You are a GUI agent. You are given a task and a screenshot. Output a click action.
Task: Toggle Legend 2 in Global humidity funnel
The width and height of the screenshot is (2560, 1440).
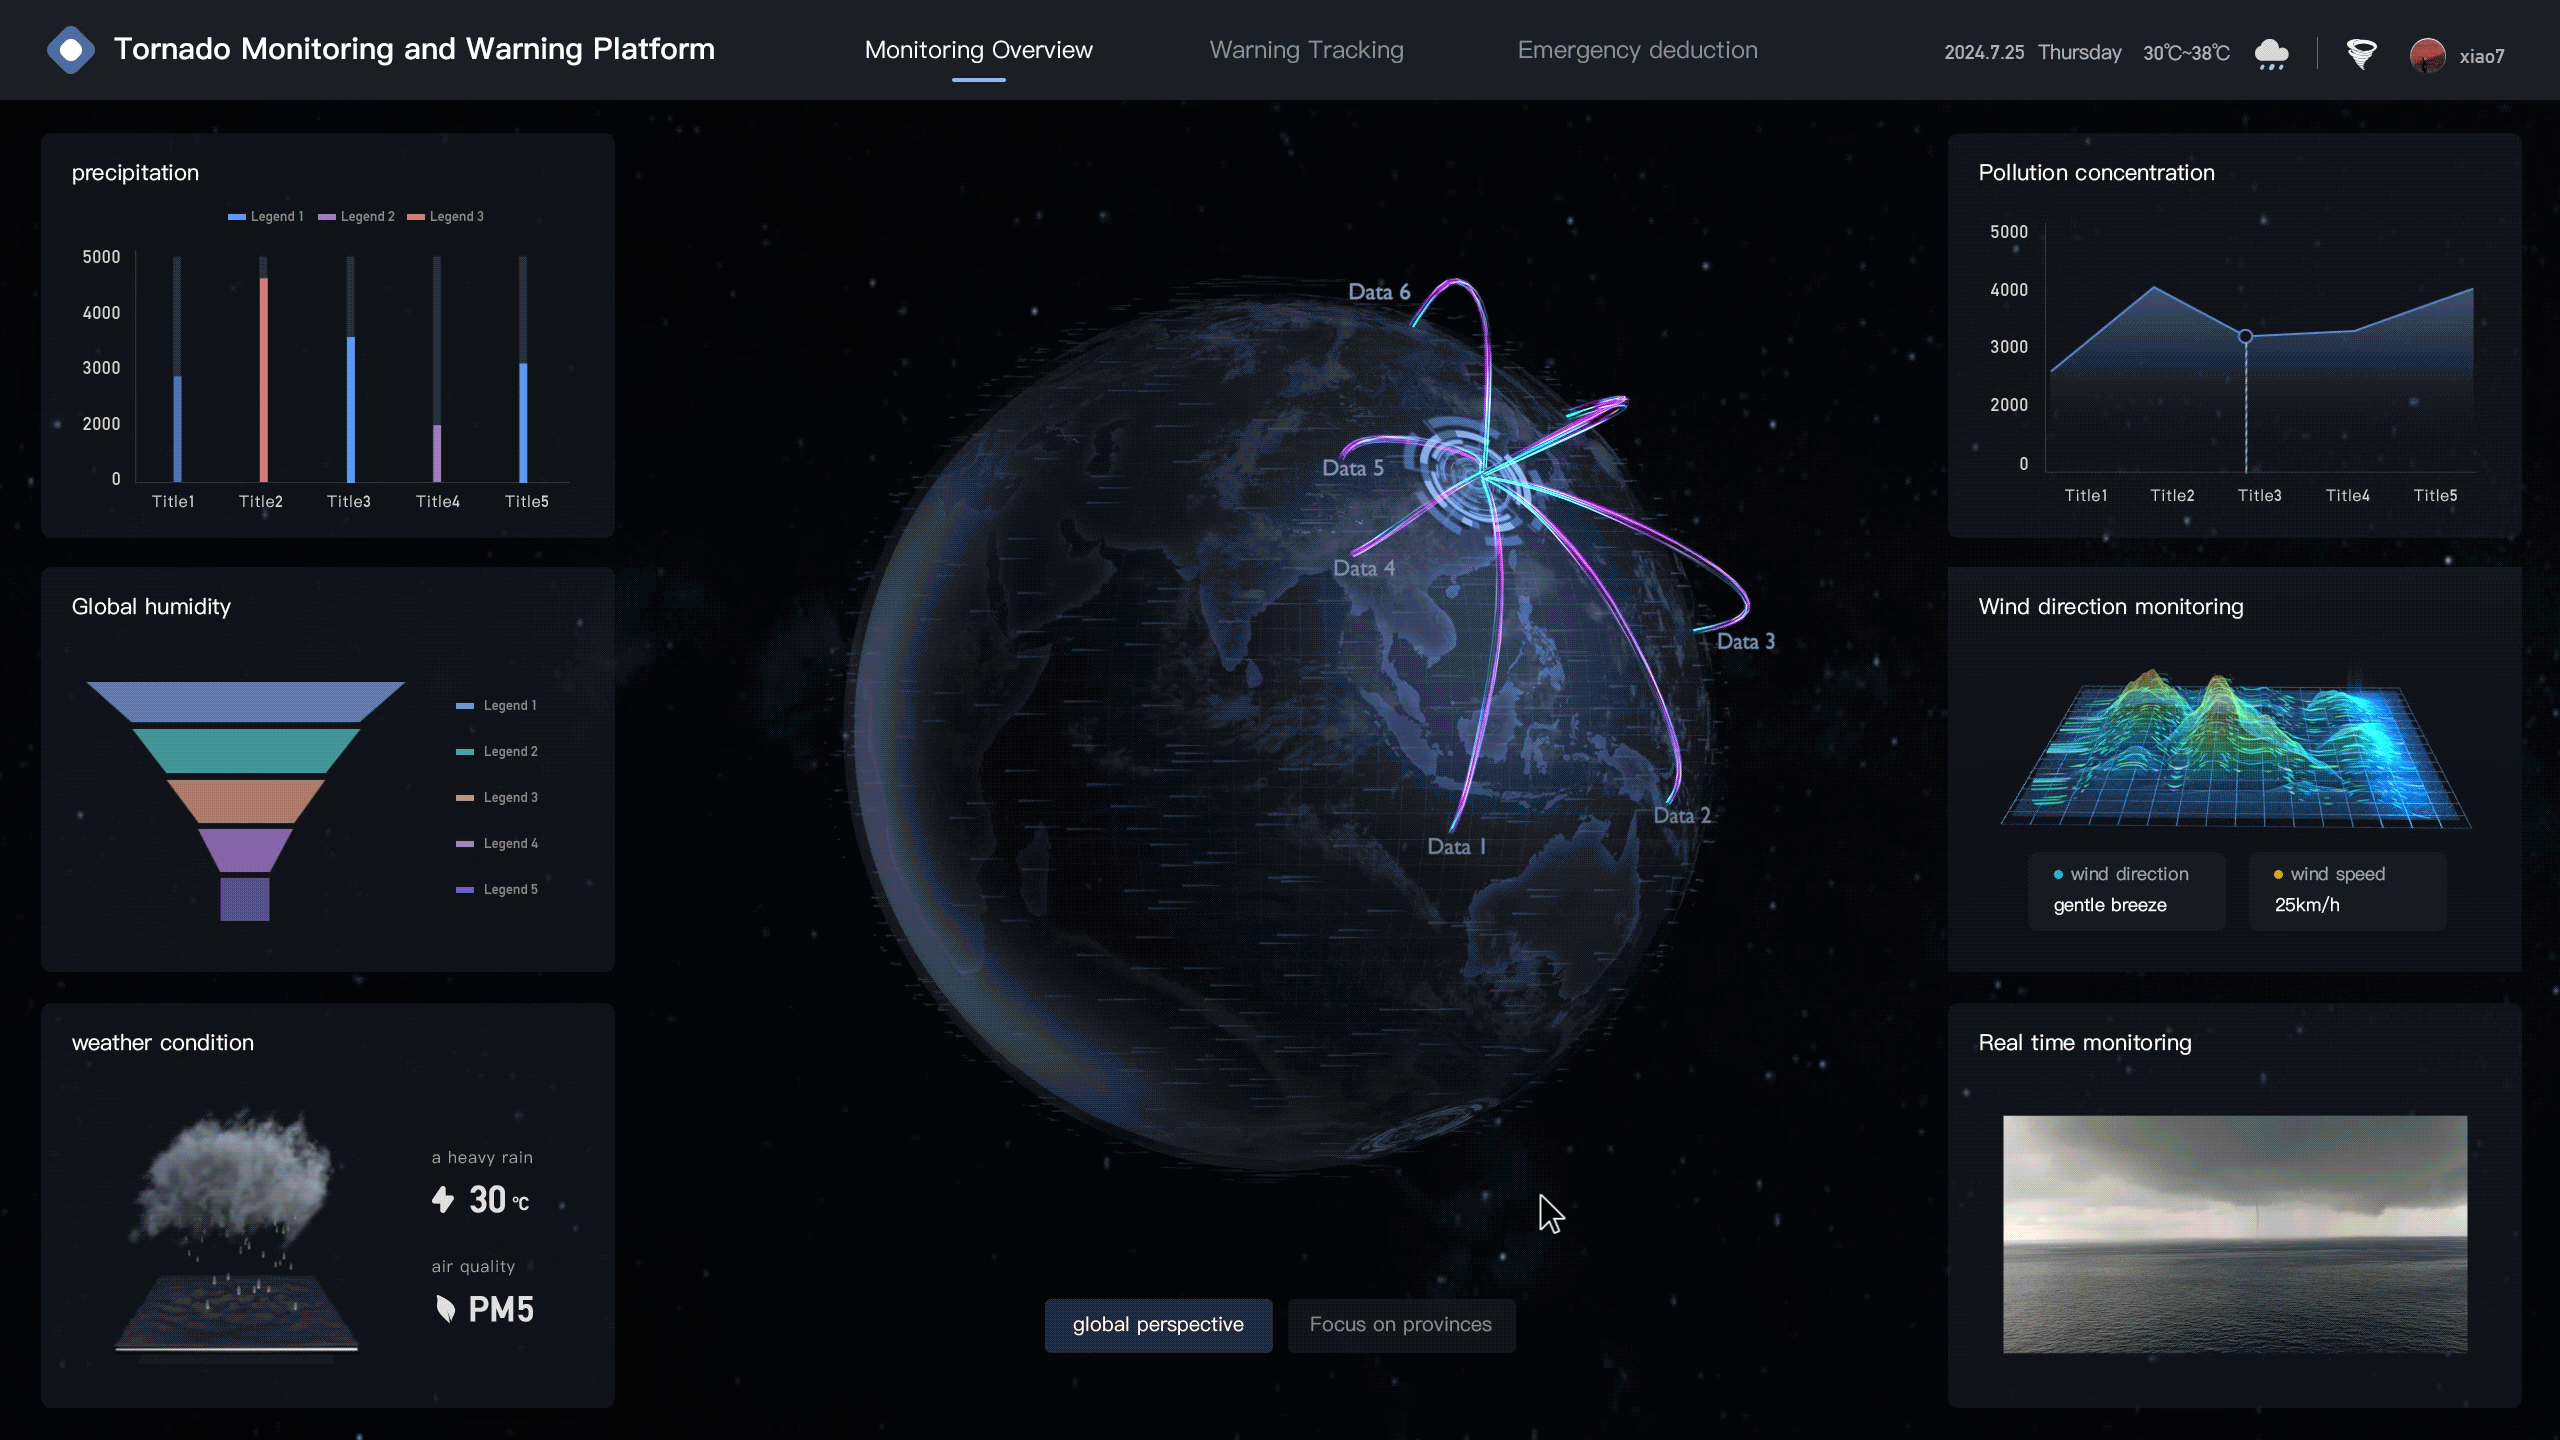coord(496,751)
